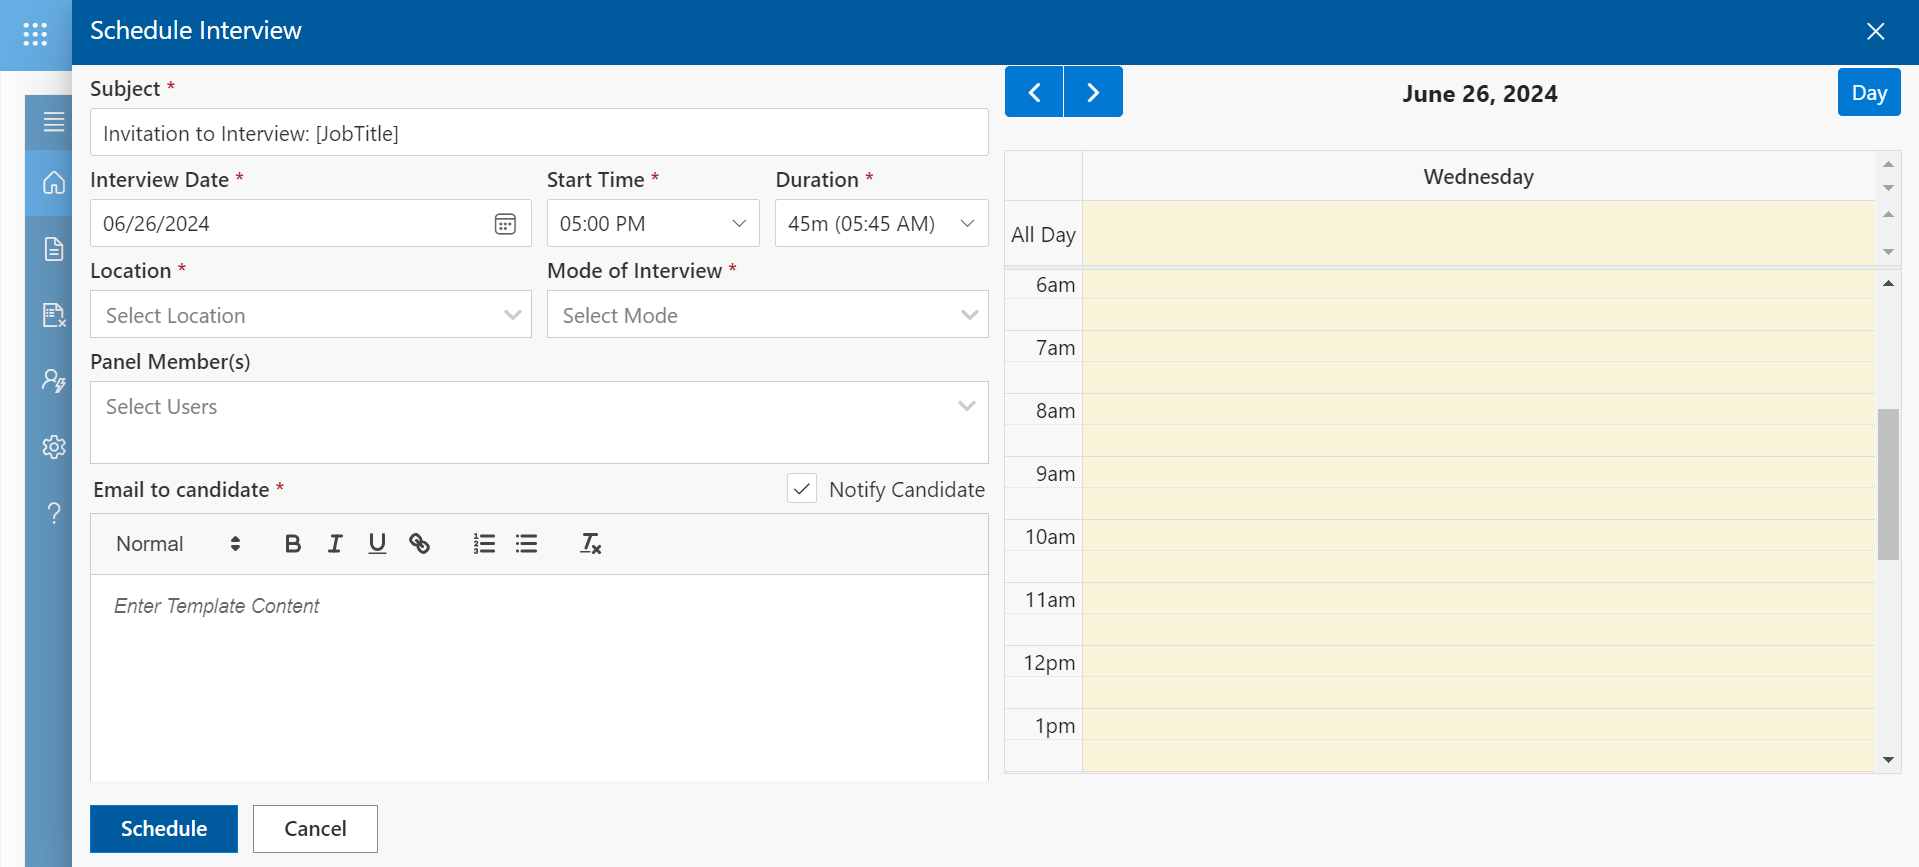
Task: Apply italic formatting in email editor
Action: [x=335, y=544]
